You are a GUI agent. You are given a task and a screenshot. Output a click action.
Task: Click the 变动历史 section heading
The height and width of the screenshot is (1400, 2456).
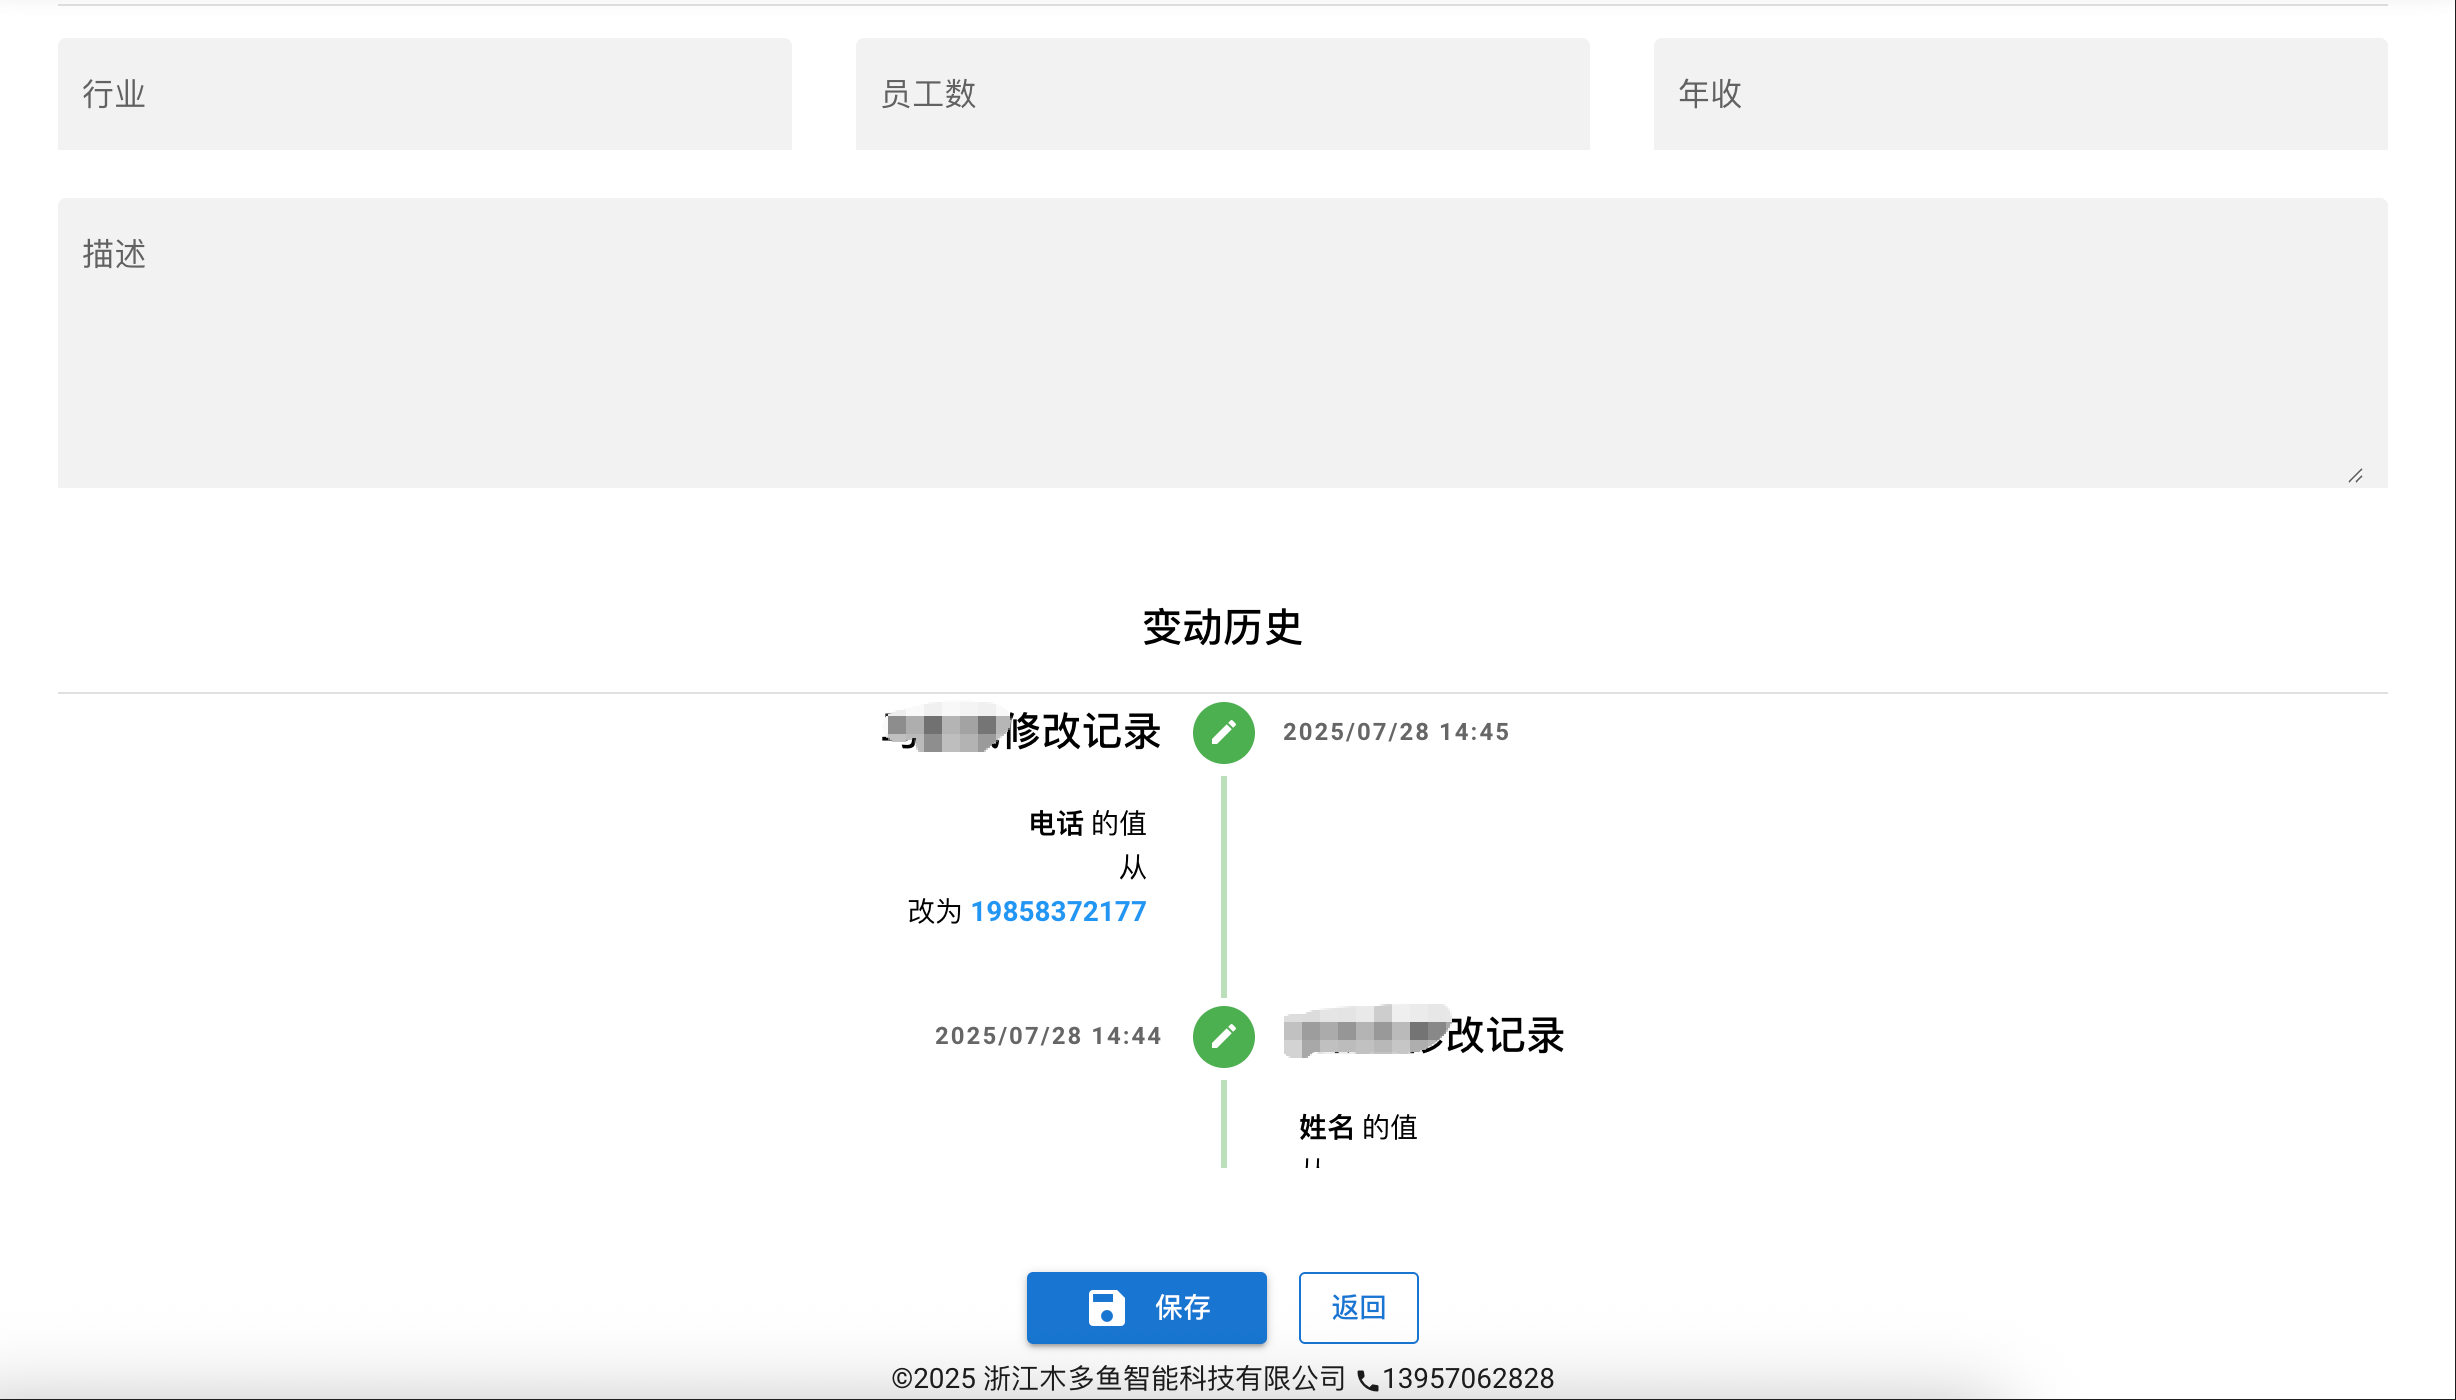[x=1222, y=628]
